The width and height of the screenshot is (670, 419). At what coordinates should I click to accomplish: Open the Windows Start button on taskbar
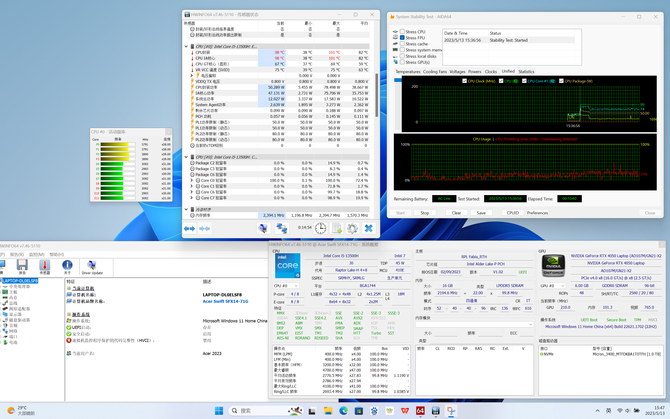[219, 411]
